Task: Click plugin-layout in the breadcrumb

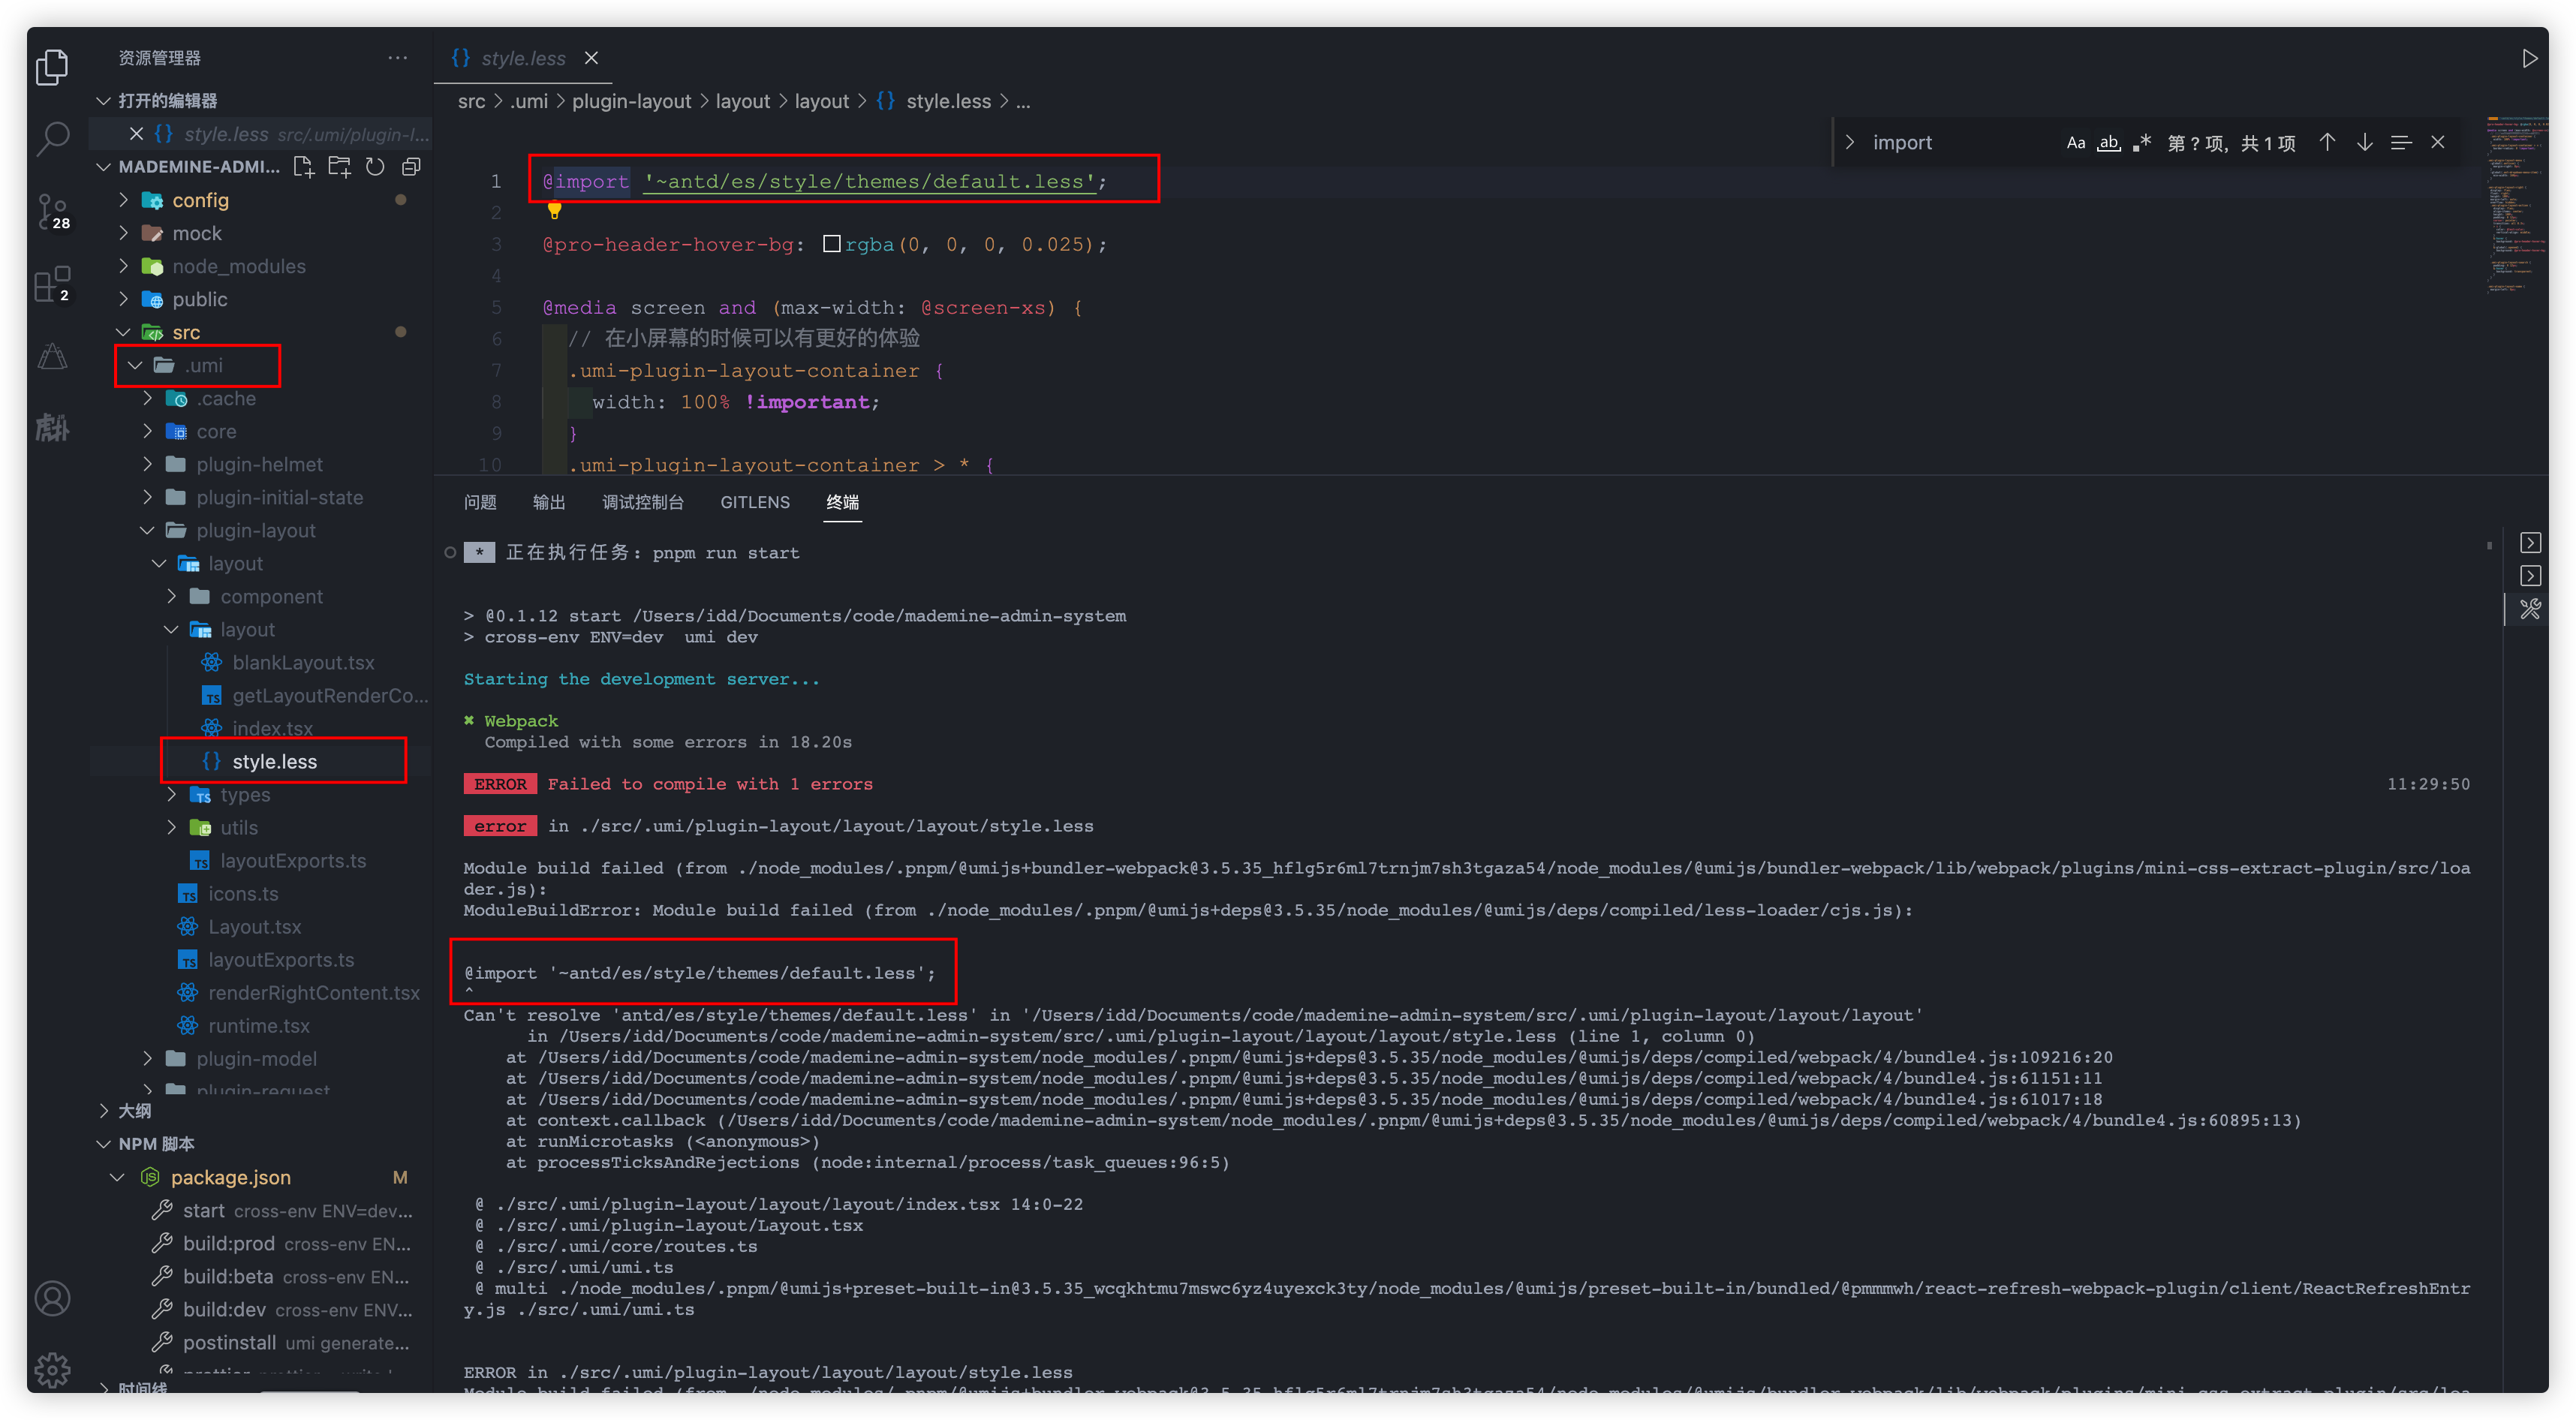Action: (631, 101)
